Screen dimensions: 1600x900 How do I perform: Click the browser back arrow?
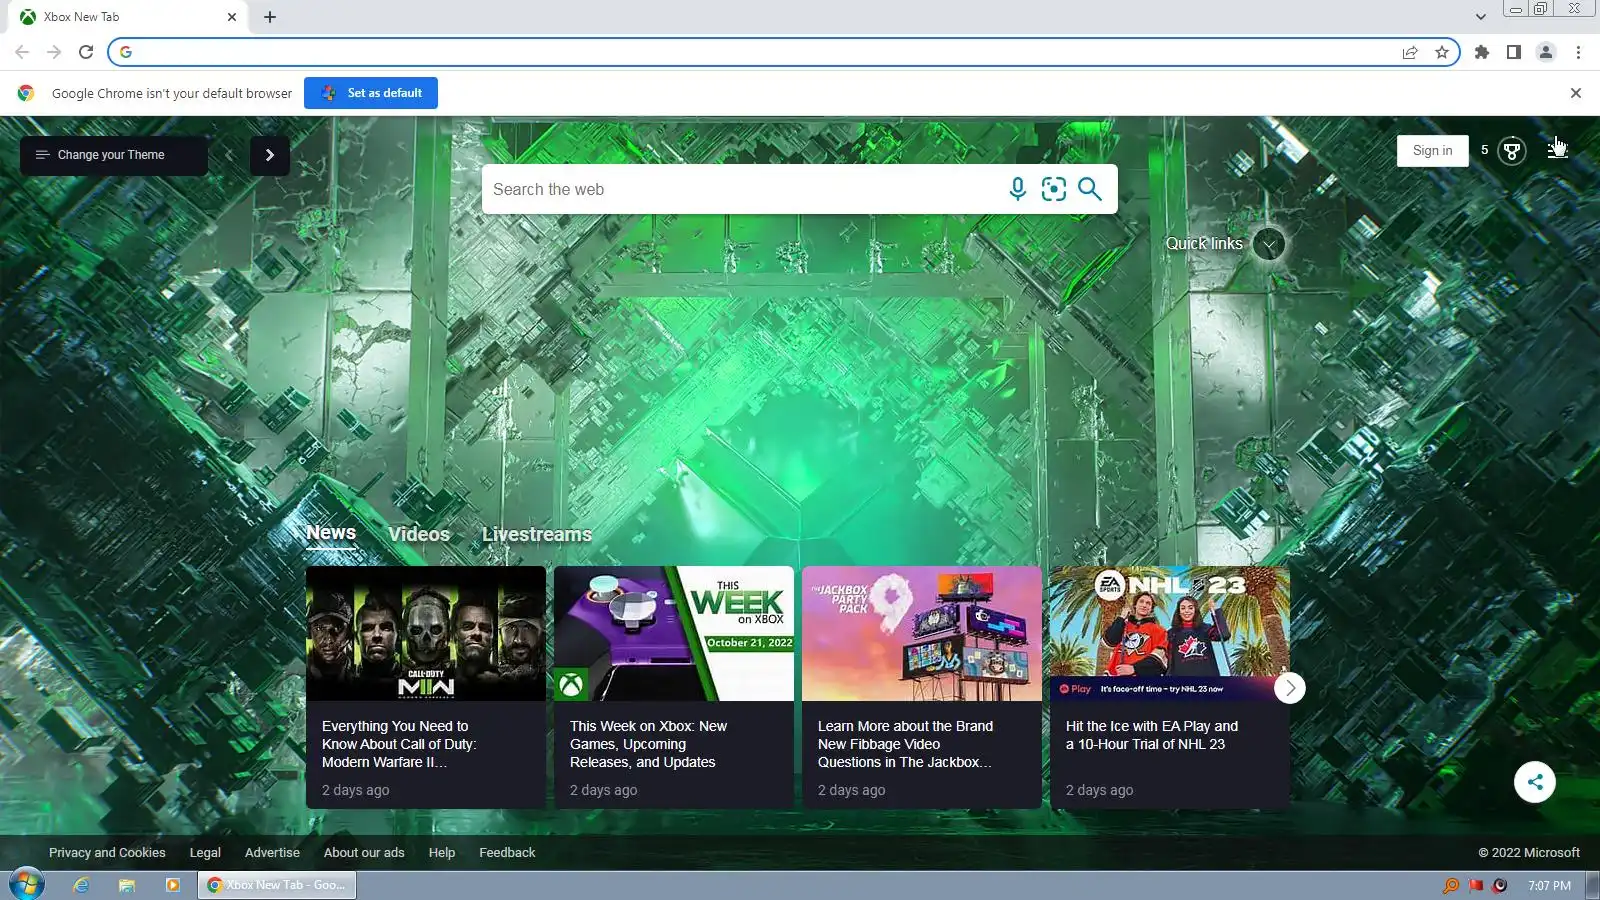22,52
